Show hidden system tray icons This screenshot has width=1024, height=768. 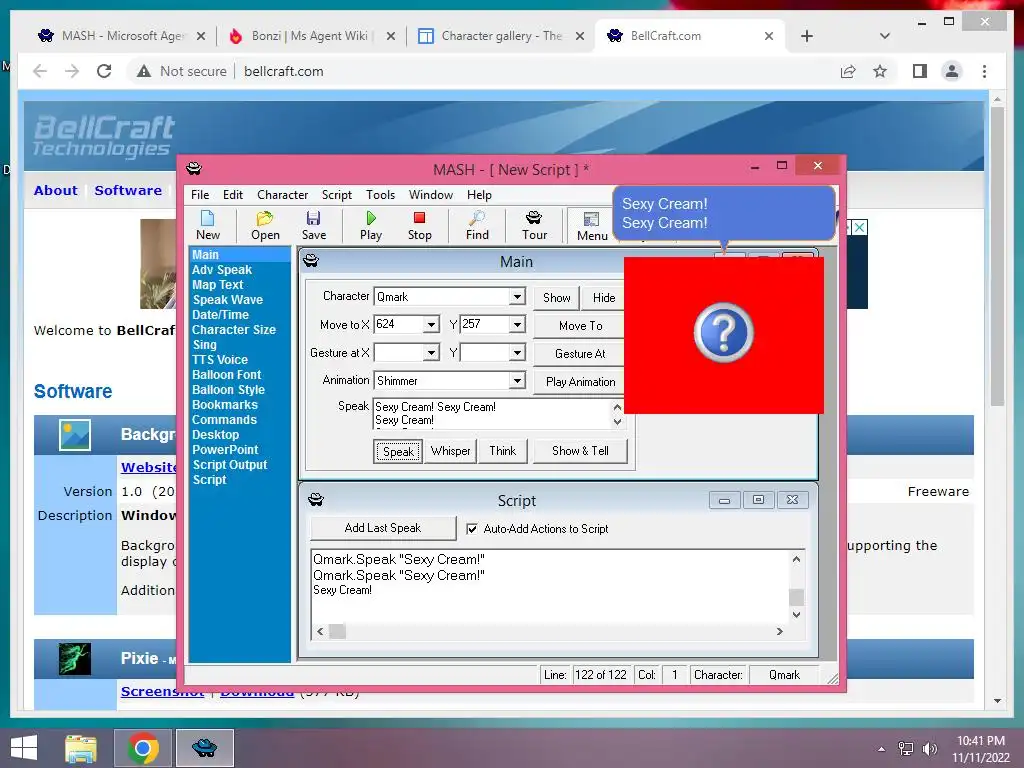pyautogui.click(x=882, y=749)
